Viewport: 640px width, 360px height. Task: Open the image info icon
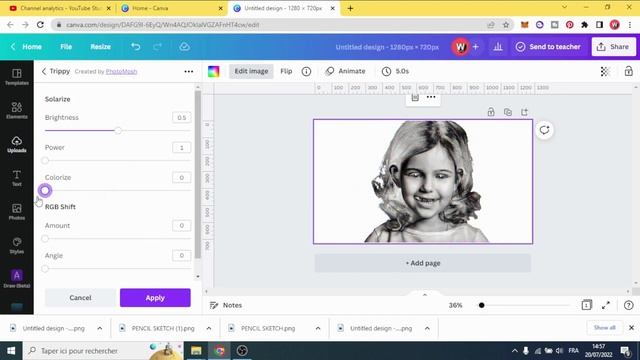coord(306,71)
